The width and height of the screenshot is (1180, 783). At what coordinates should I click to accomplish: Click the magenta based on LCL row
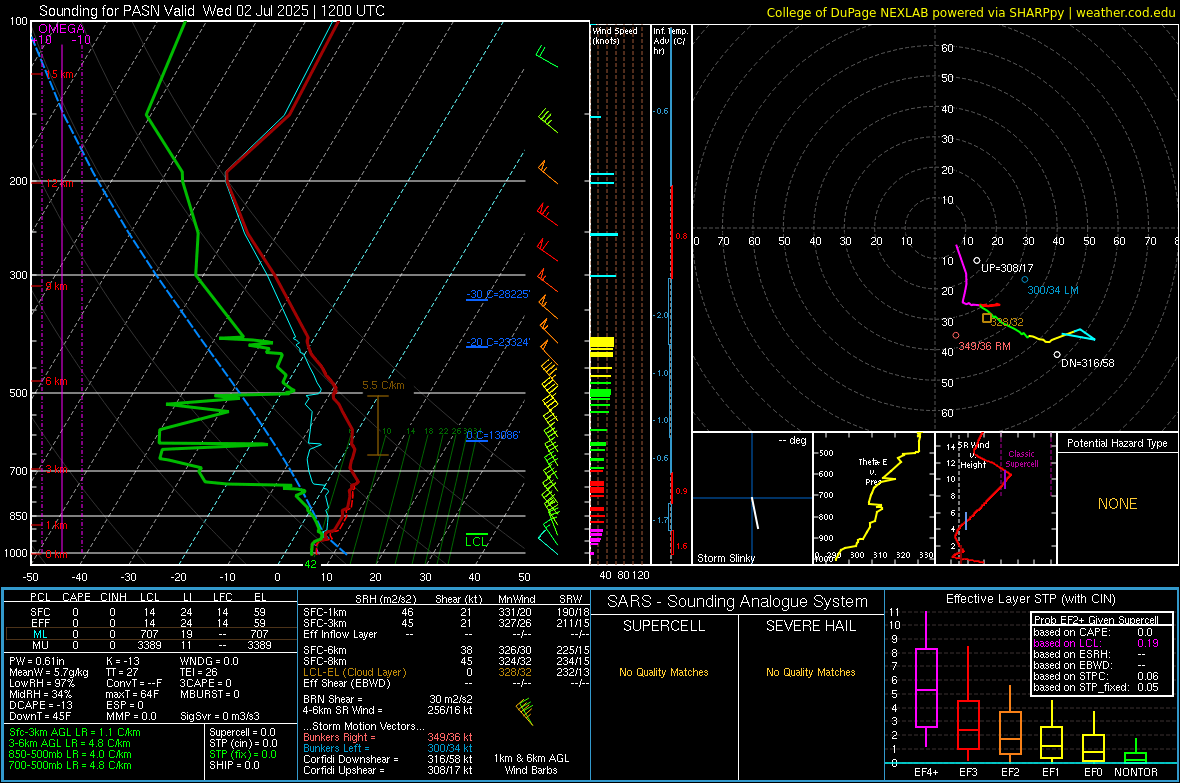(x=1096, y=643)
